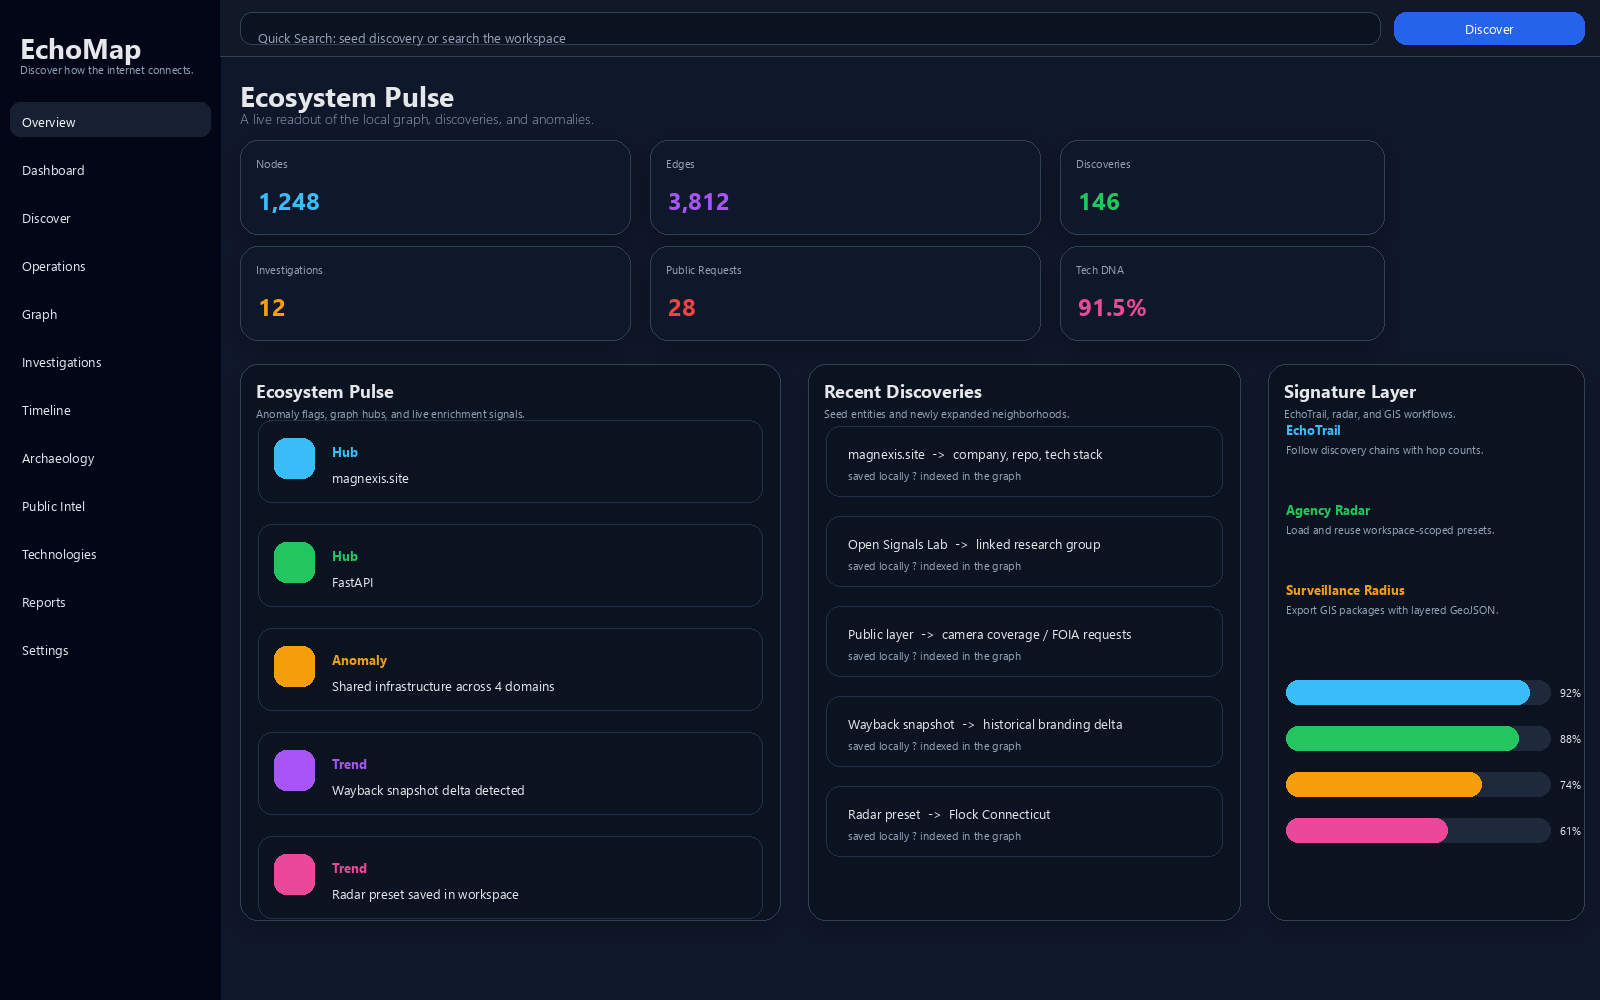This screenshot has width=1600, height=1000.
Task: Click the blue Hub icon for magnexis.site
Action: click(x=294, y=459)
